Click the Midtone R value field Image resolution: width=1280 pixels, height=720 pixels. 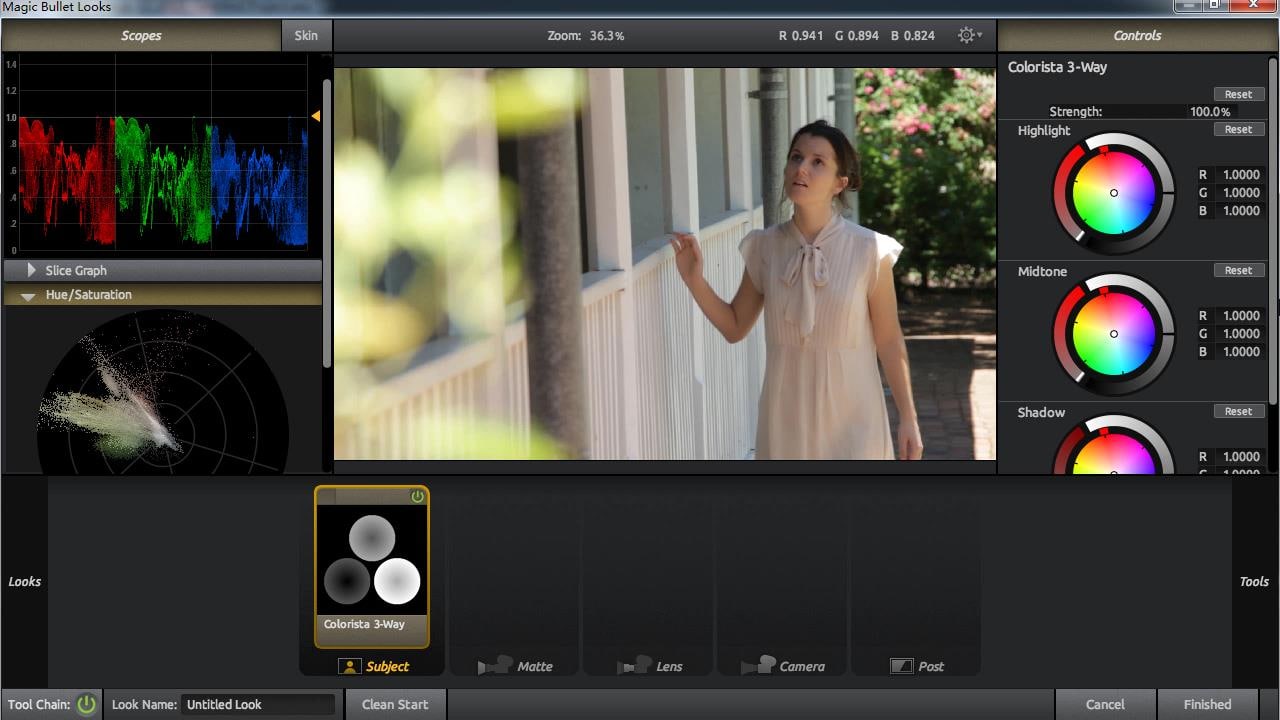1241,315
